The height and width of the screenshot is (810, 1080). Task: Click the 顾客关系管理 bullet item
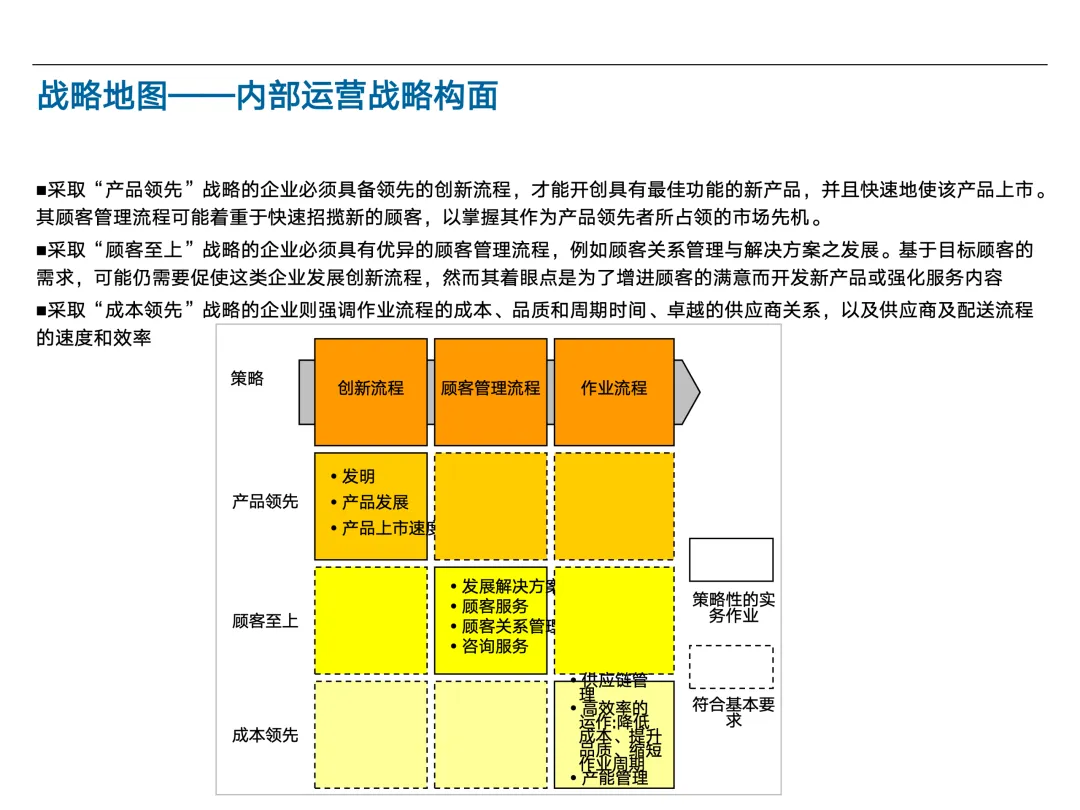tap(503, 626)
